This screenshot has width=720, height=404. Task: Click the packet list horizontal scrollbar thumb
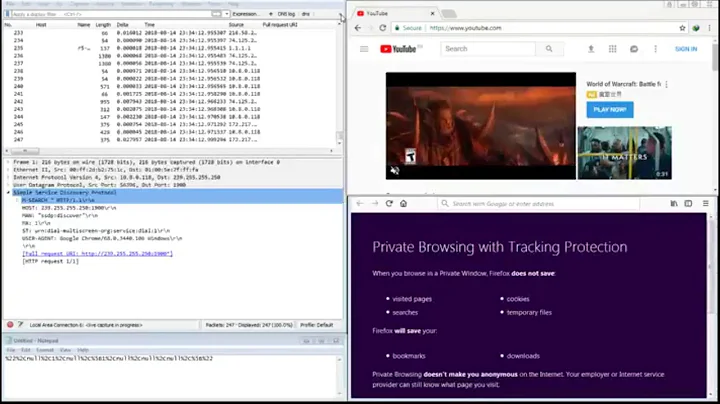(25, 151)
